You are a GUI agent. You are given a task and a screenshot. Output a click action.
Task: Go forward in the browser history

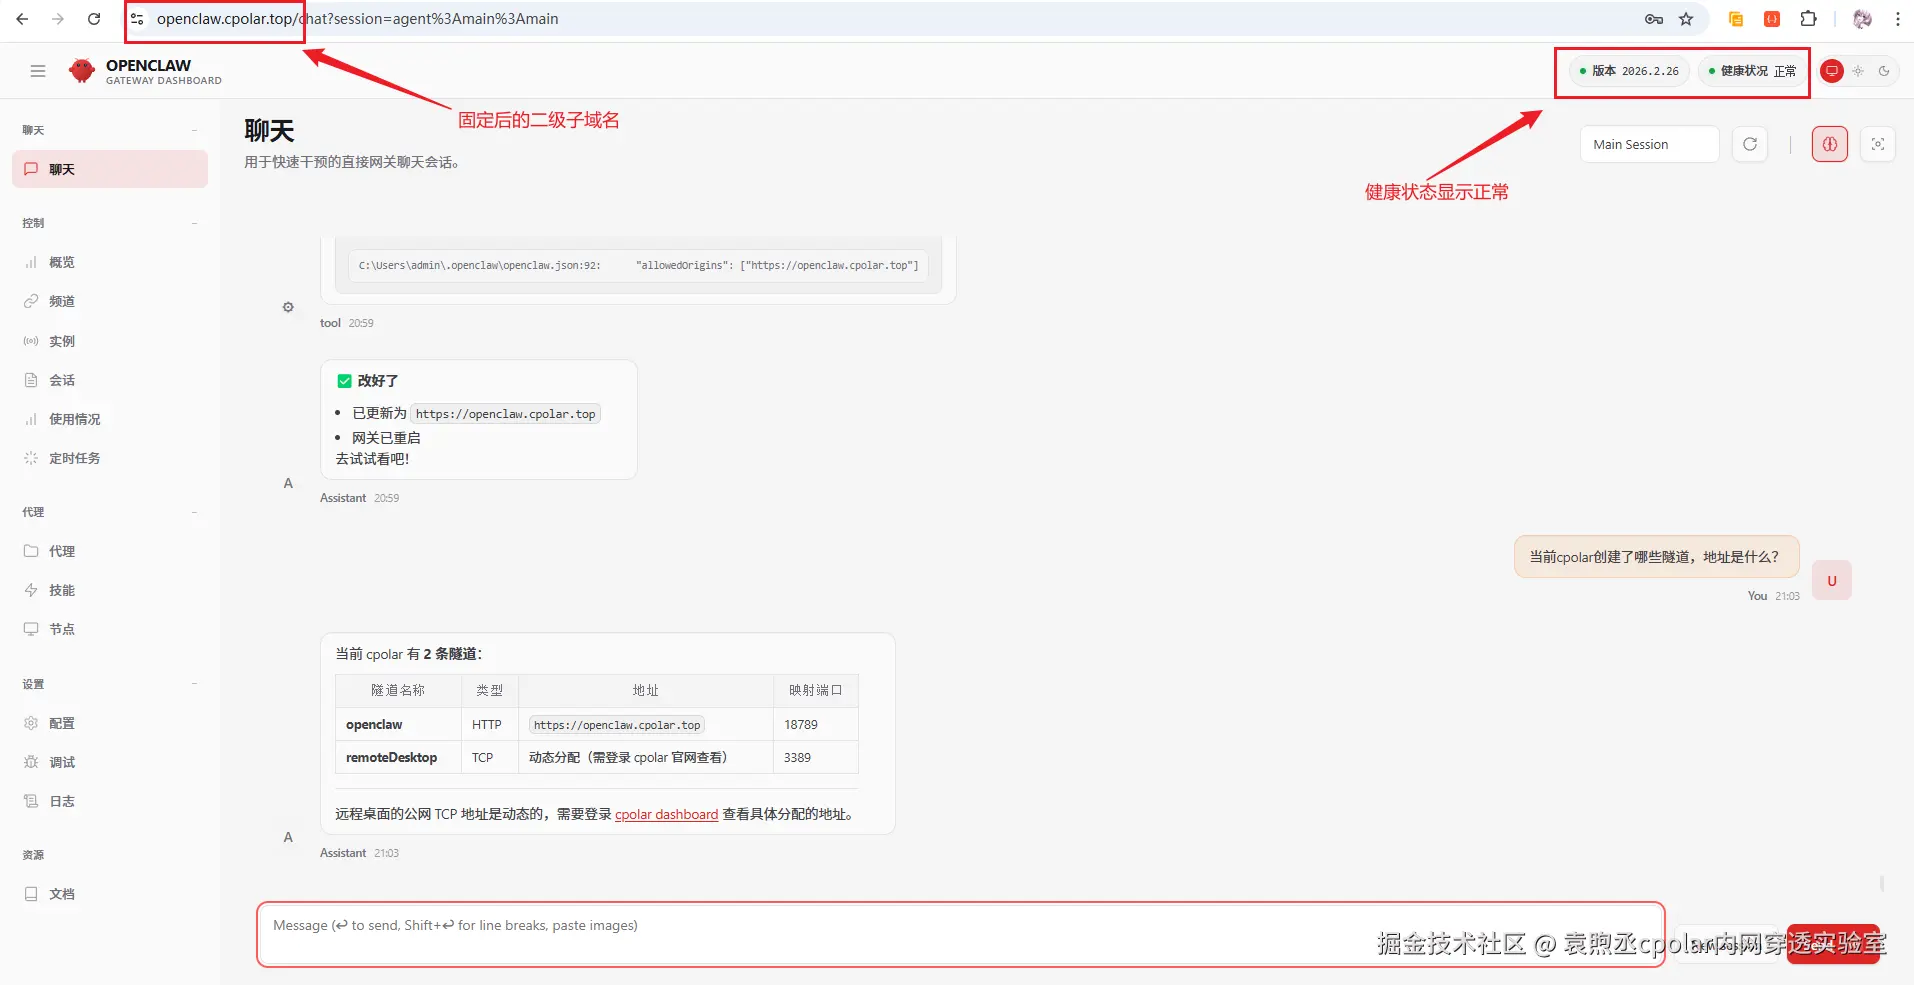pyautogui.click(x=58, y=19)
